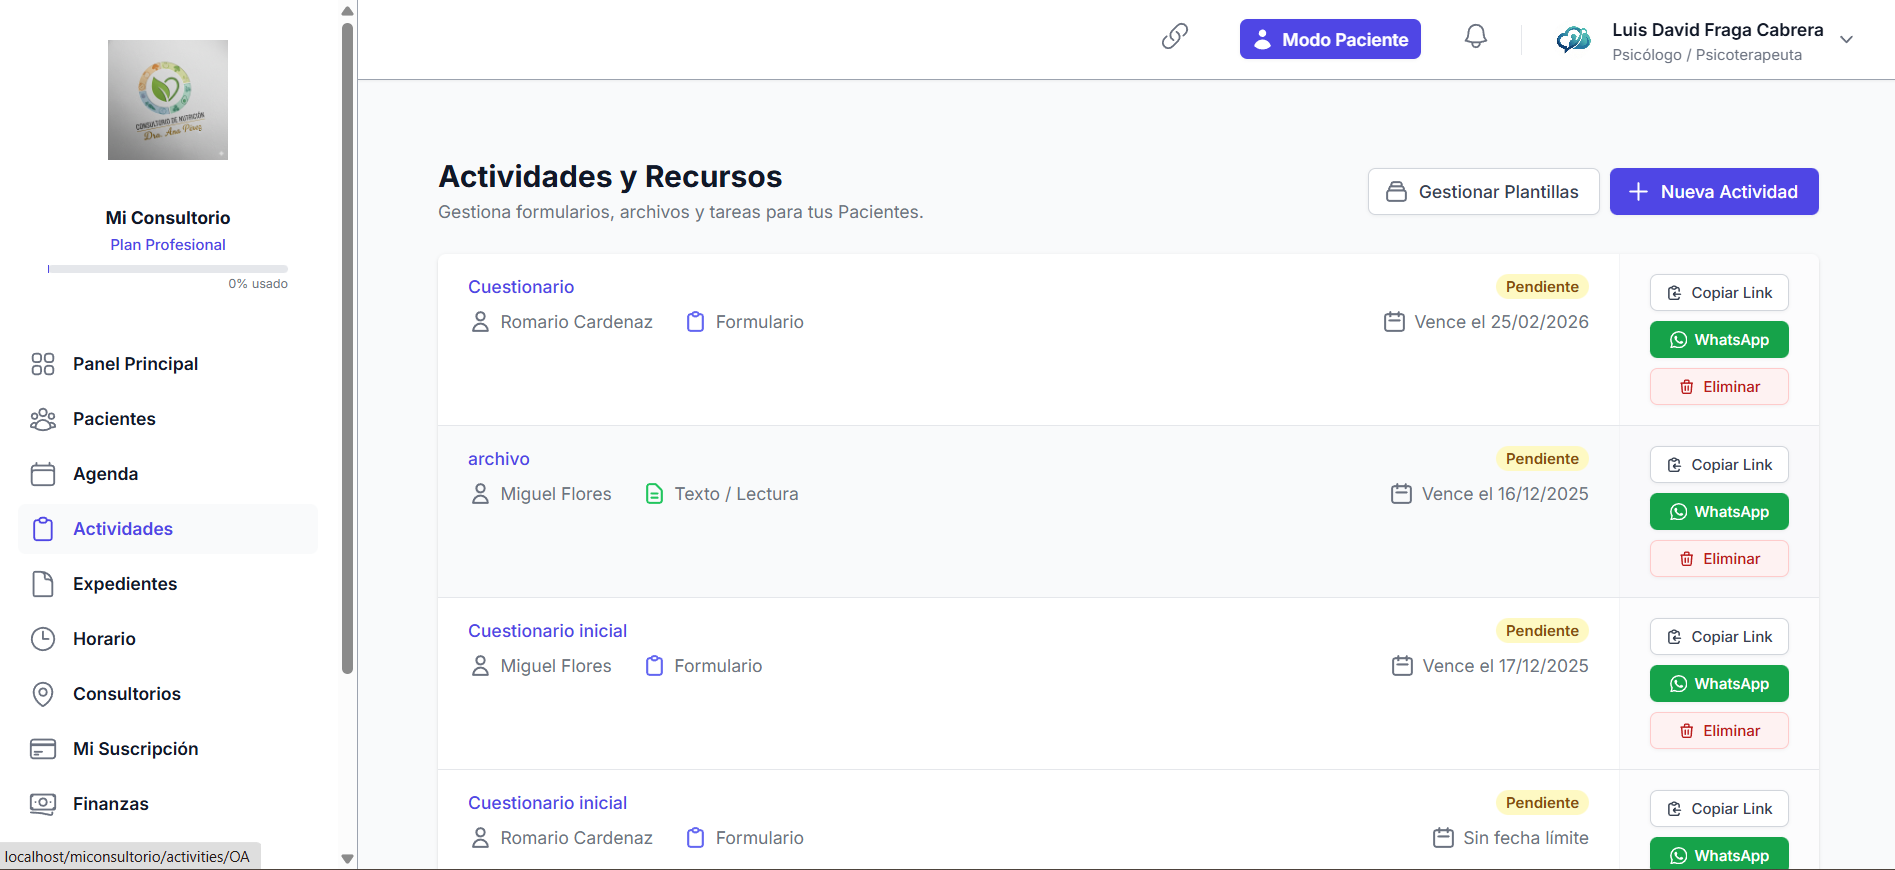Click the Pendiente badge on archivo row
Viewport: 1895px width, 870px height.
(1542, 459)
